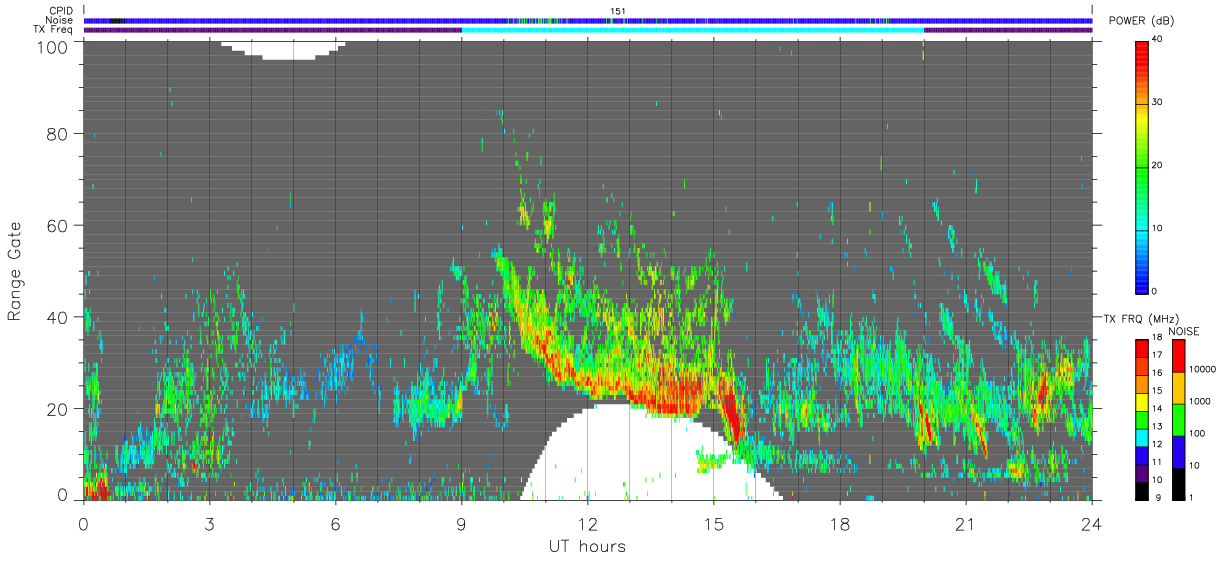Click the blue Noise strip above the plot

[588, 20]
